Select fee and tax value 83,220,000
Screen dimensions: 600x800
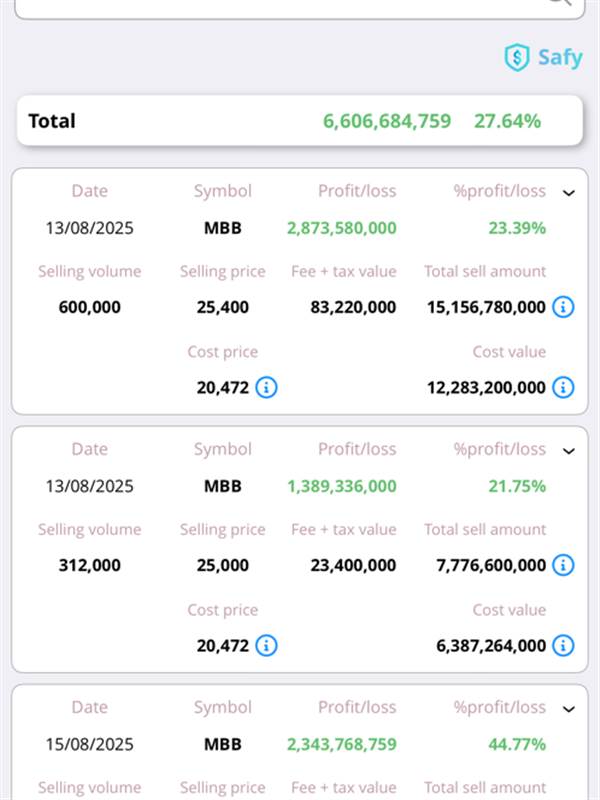[x=353, y=307]
